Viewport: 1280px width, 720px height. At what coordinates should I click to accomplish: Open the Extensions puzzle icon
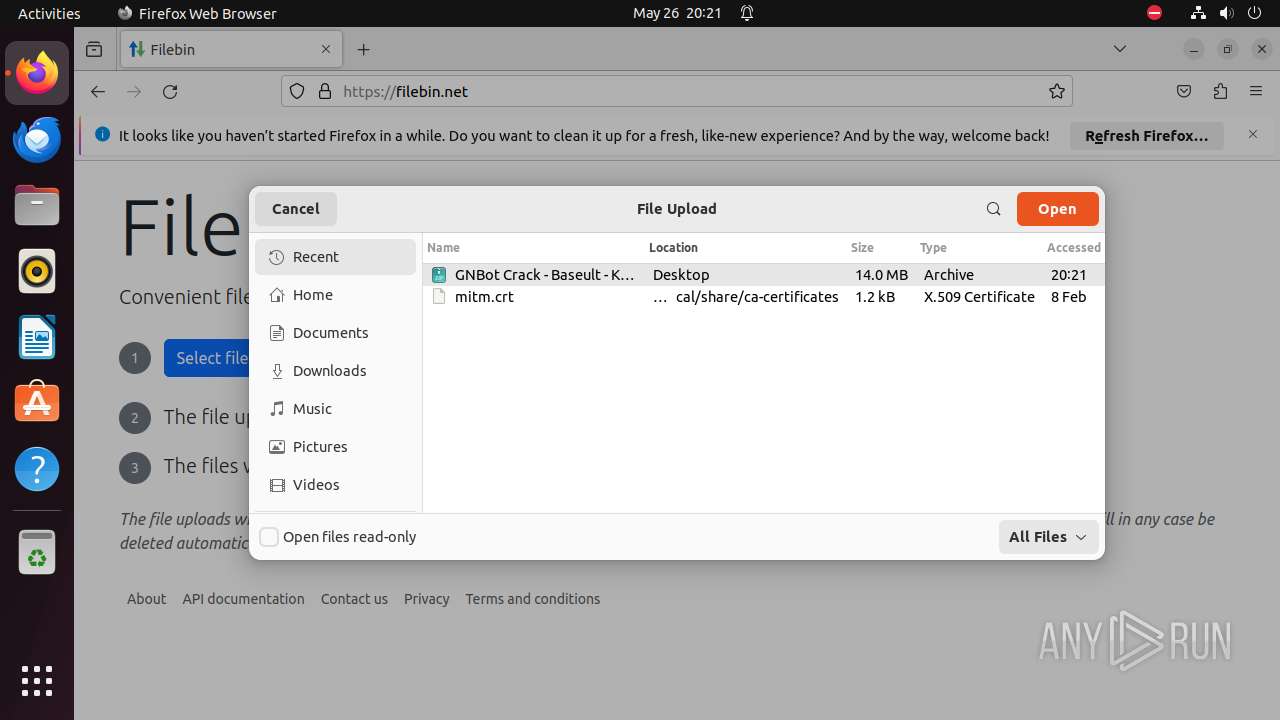point(1220,91)
